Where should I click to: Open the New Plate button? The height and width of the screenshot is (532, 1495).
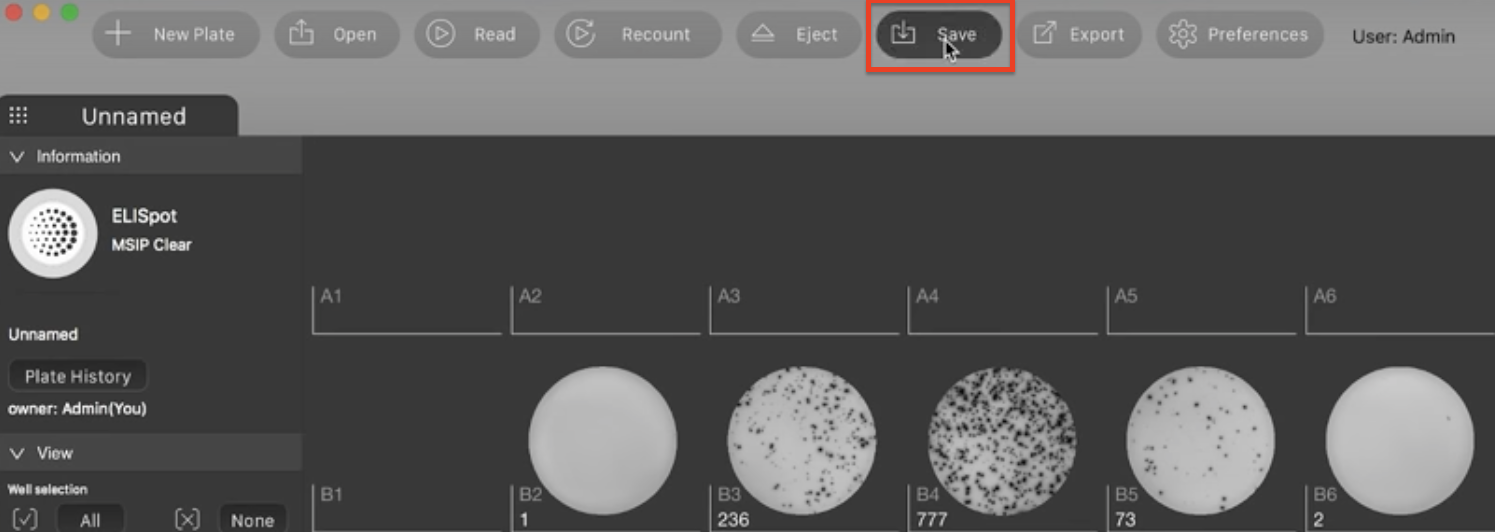click(176, 34)
